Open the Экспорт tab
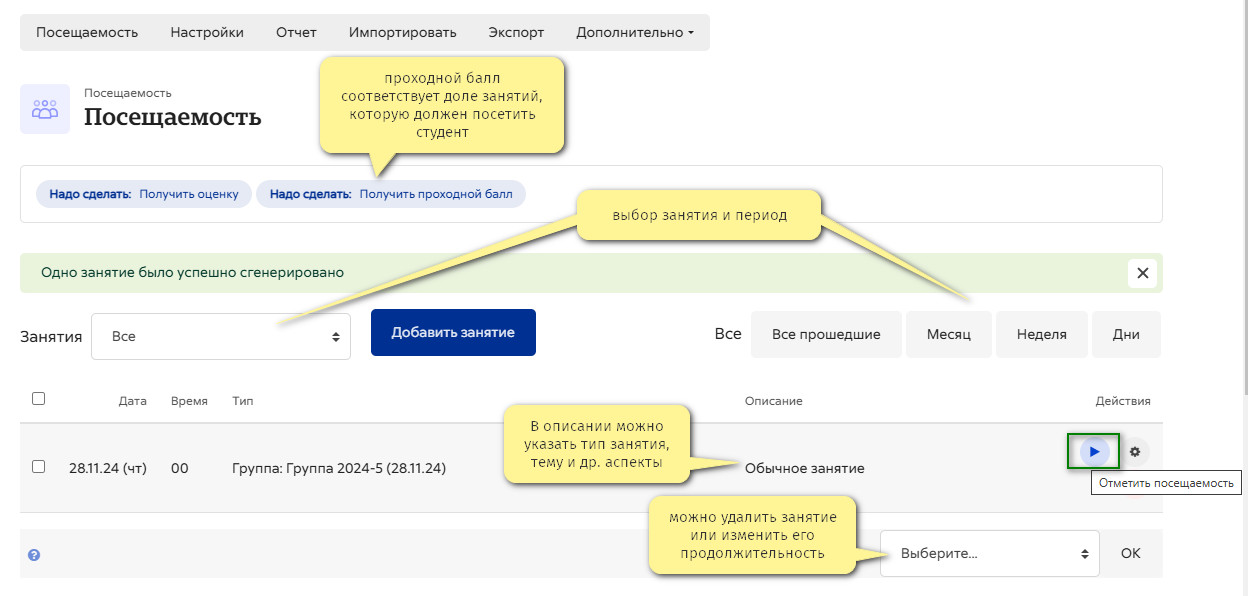The width and height of the screenshot is (1248, 596). [x=516, y=32]
